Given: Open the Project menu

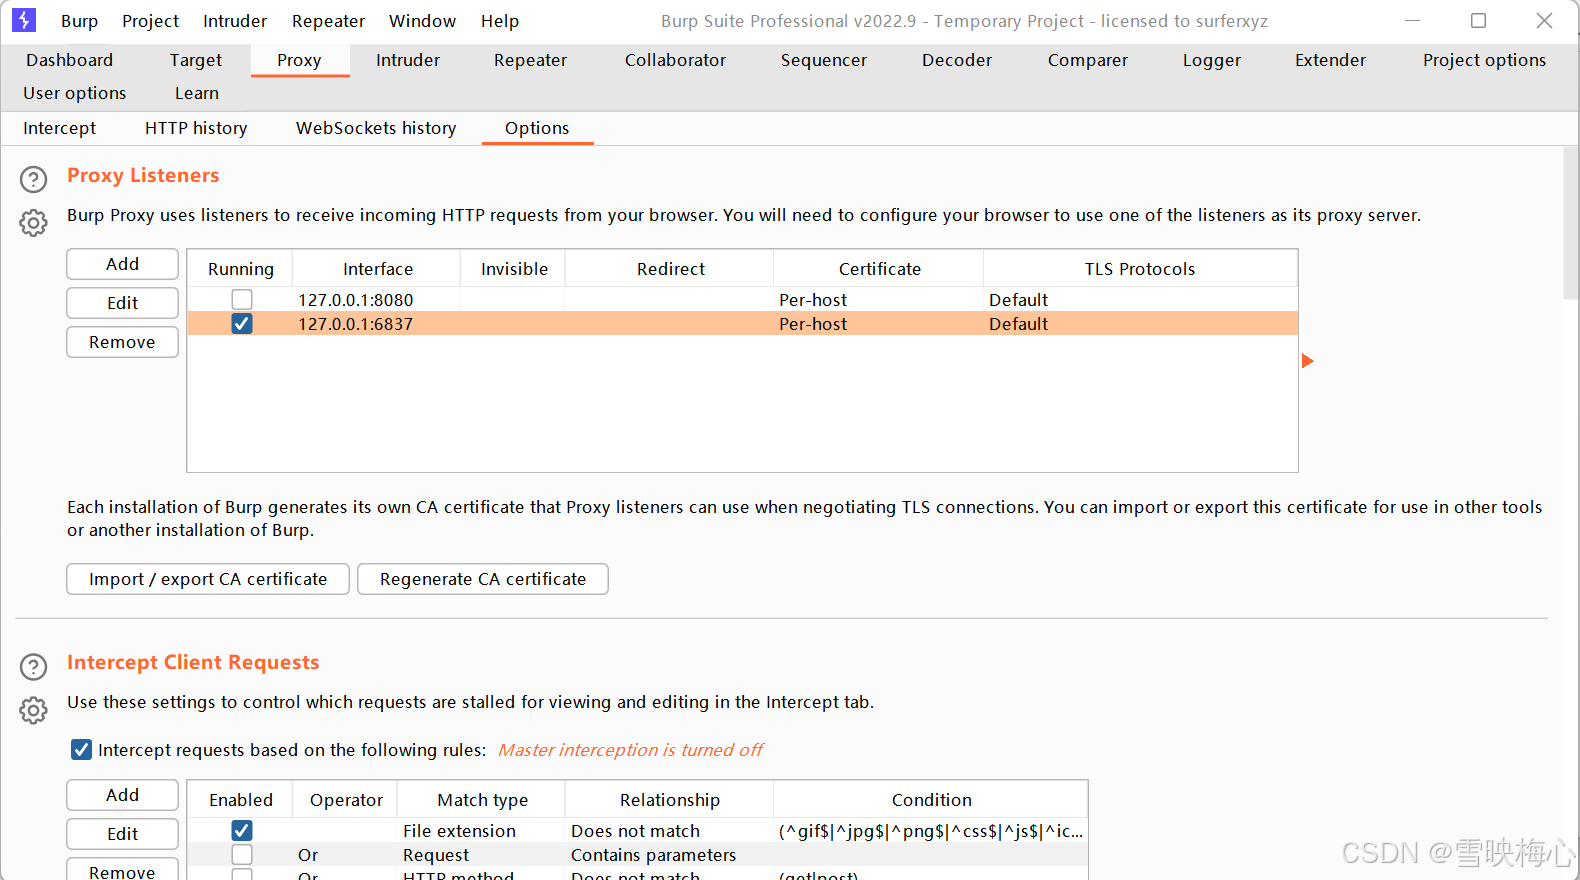Looking at the screenshot, I should (150, 21).
